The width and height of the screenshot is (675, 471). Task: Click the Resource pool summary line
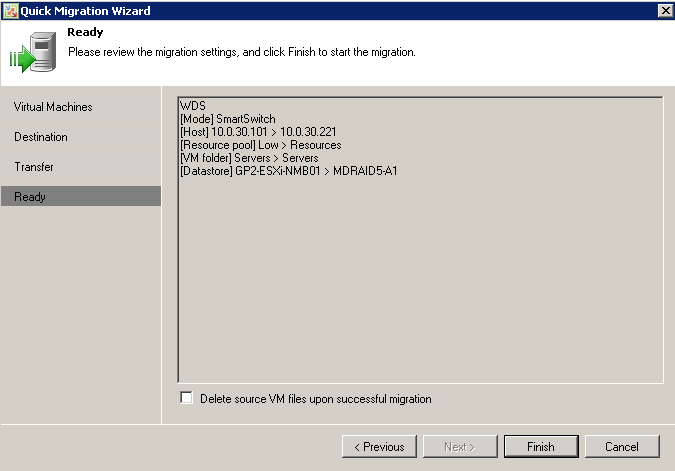point(260,145)
